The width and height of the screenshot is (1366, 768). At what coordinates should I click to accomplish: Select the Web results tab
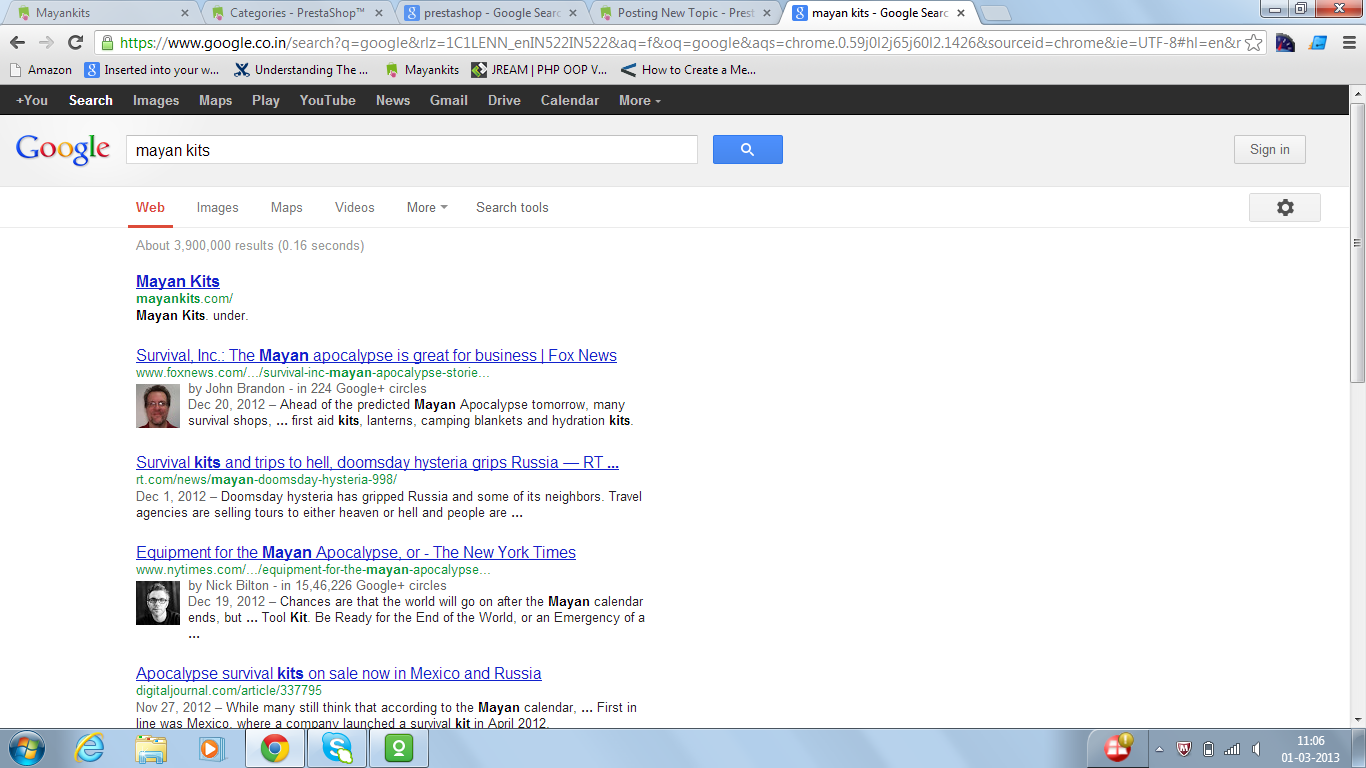(x=150, y=207)
